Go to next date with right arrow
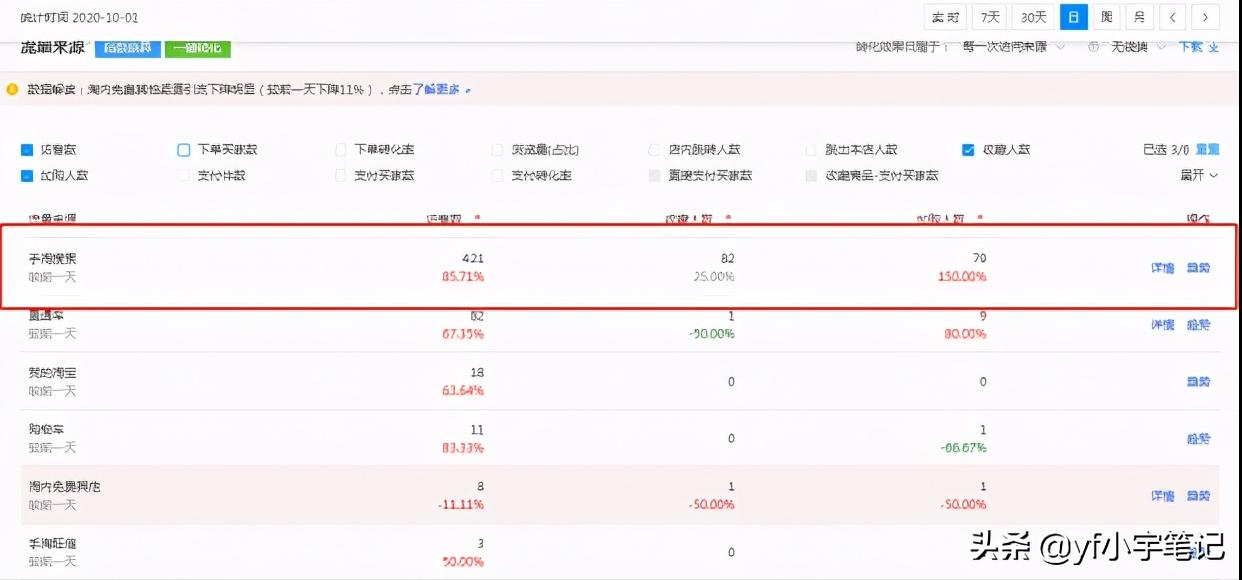The height and width of the screenshot is (580, 1242). click(1207, 16)
